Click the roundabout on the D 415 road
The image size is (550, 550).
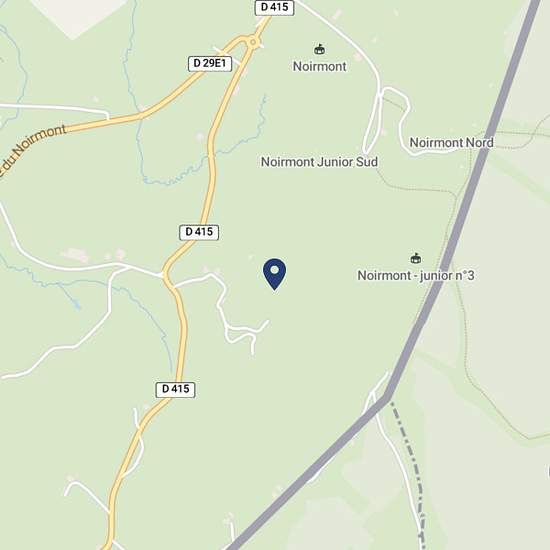coord(253,42)
